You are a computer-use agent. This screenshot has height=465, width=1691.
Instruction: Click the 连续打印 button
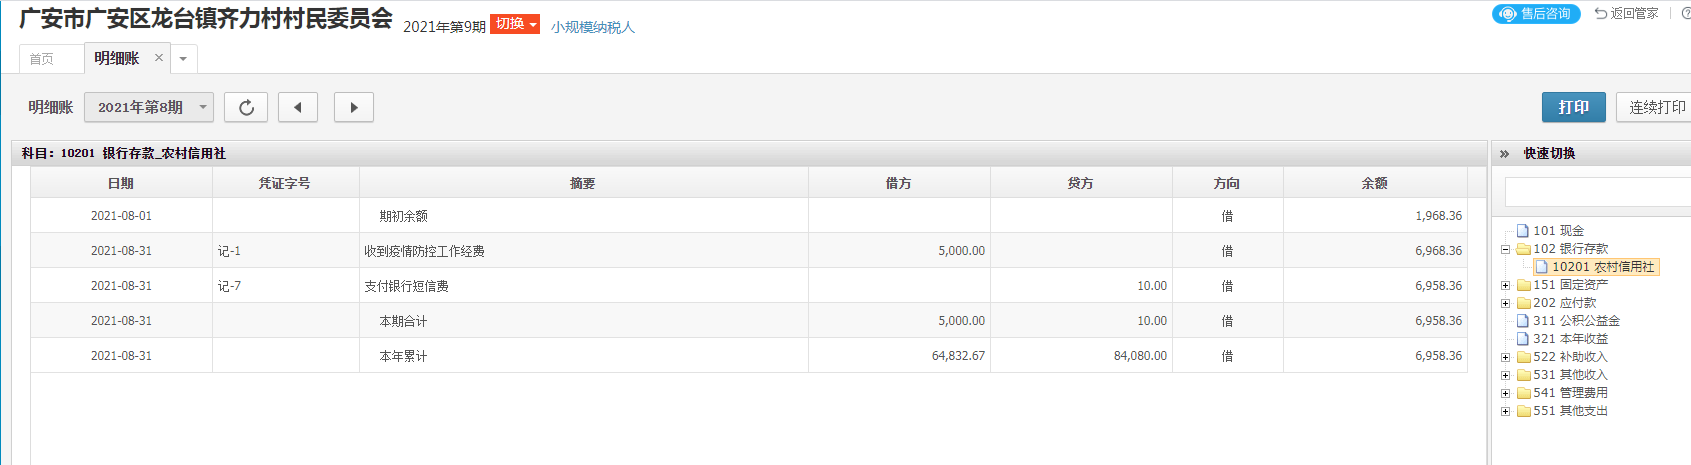click(x=1655, y=107)
